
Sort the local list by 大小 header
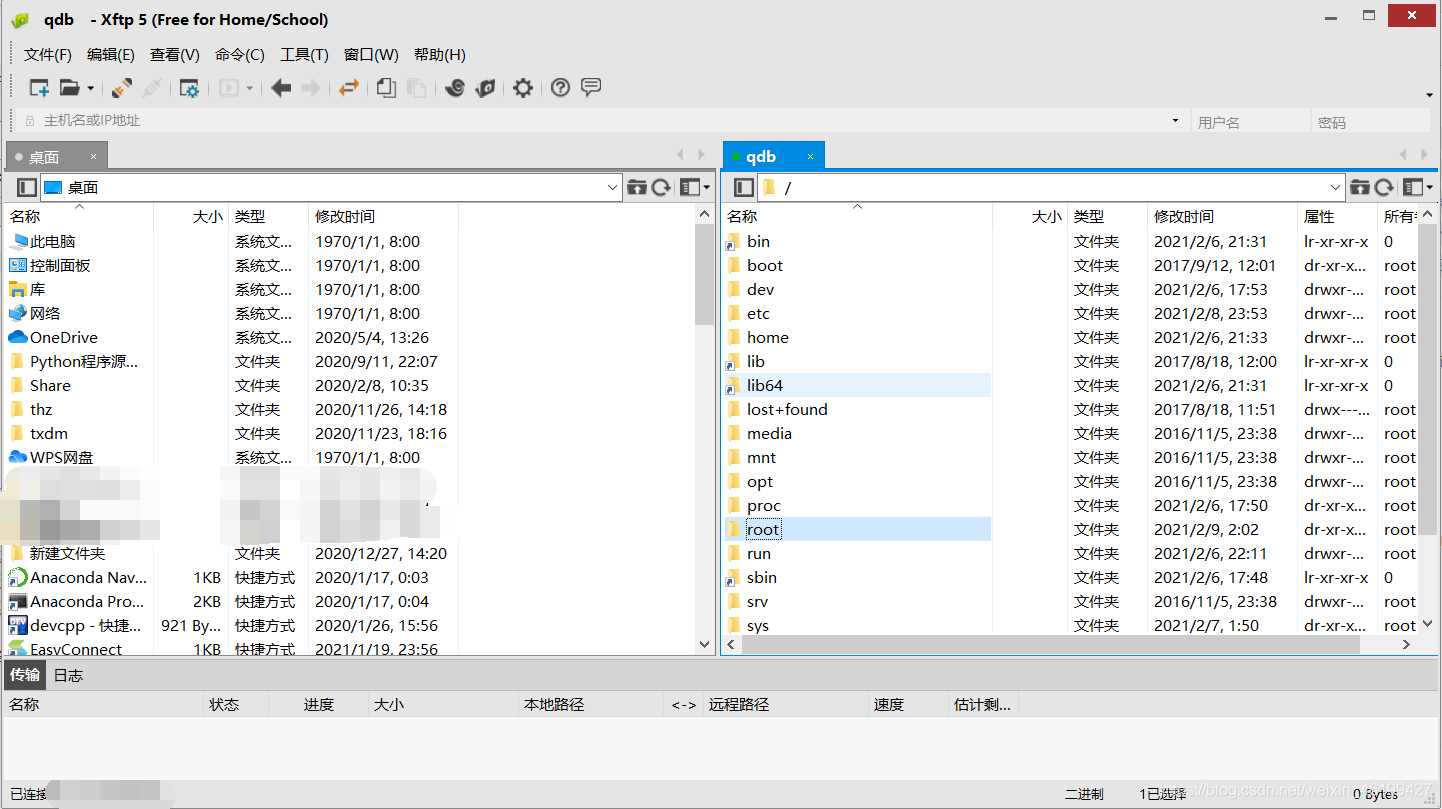click(x=191, y=216)
